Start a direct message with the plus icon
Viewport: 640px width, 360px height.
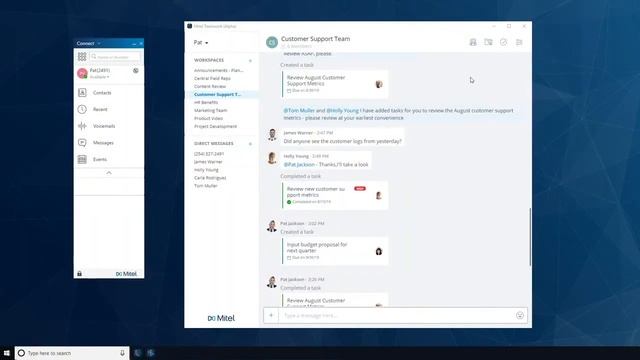click(250, 144)
